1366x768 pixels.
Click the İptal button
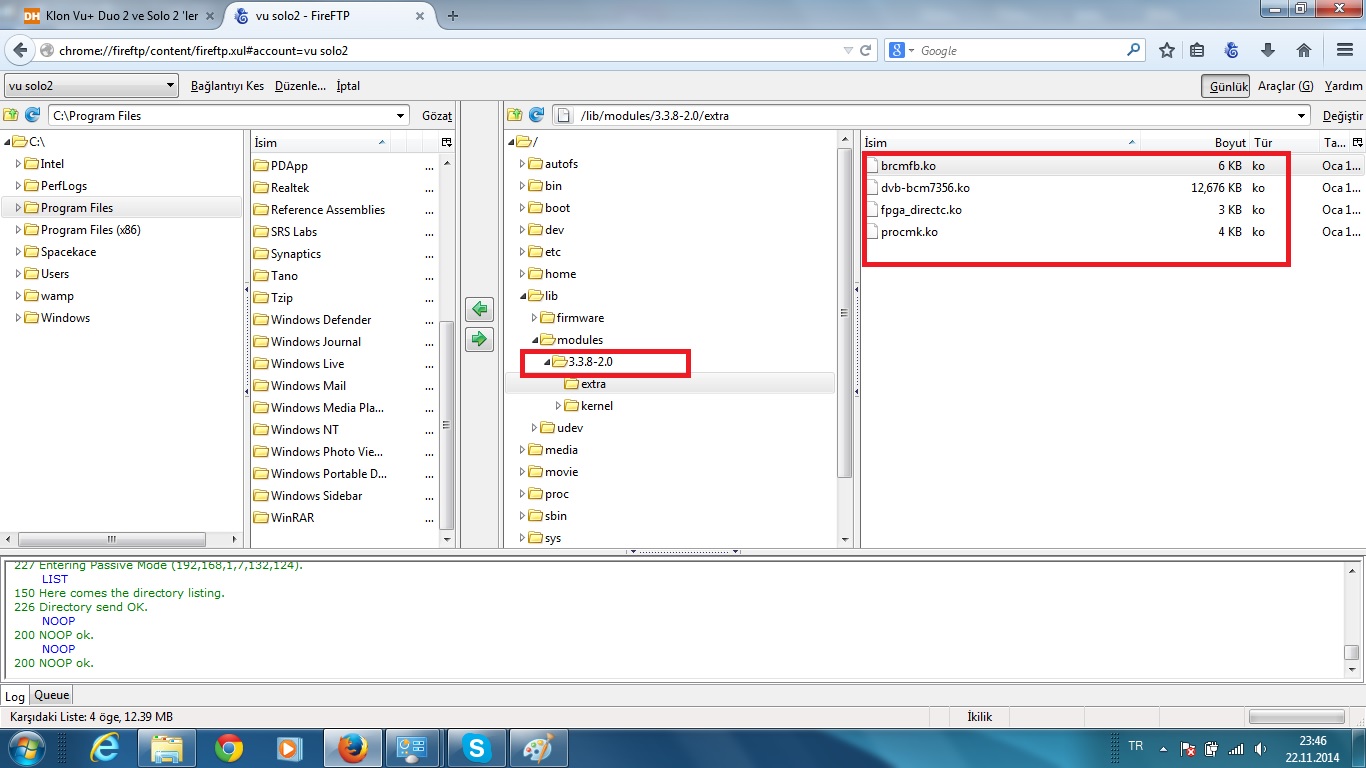click(x=348, y=86)
